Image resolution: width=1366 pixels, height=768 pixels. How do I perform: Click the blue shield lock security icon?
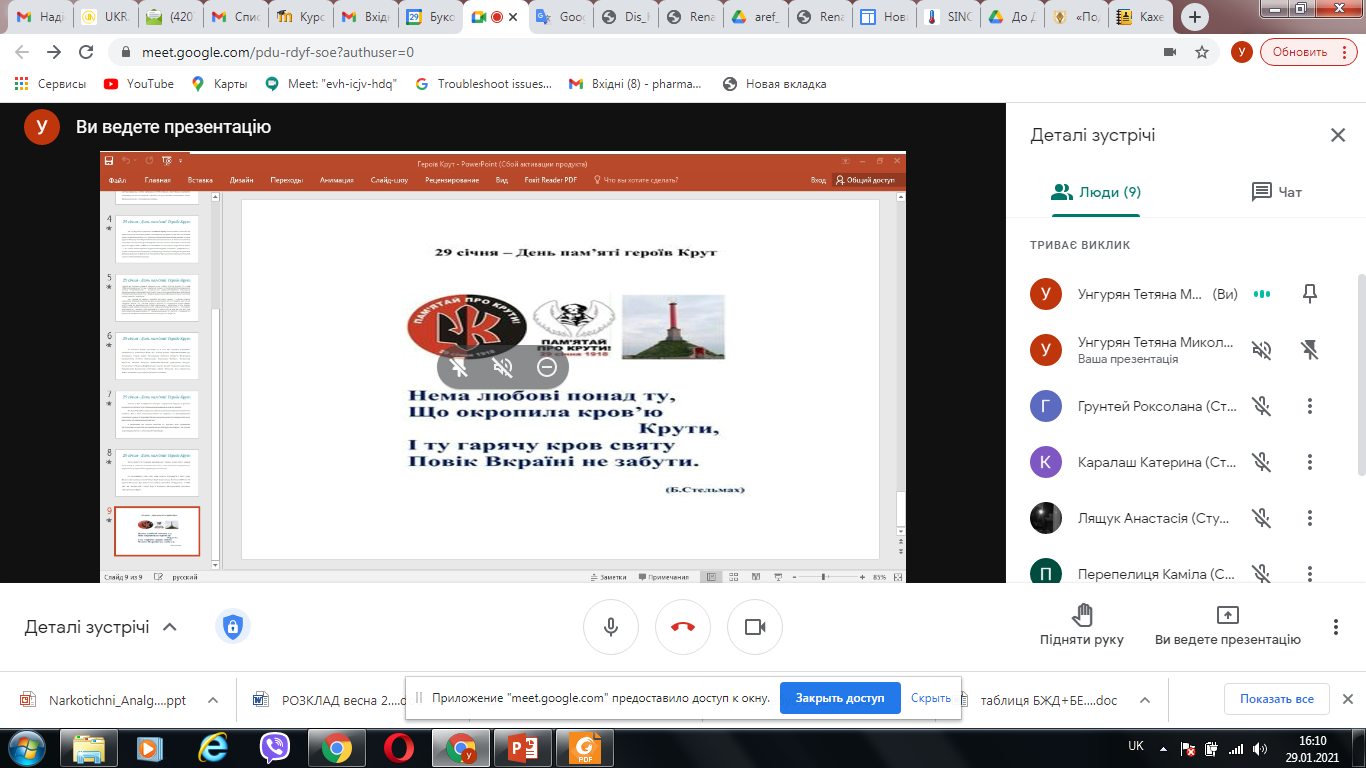point(232,627)
